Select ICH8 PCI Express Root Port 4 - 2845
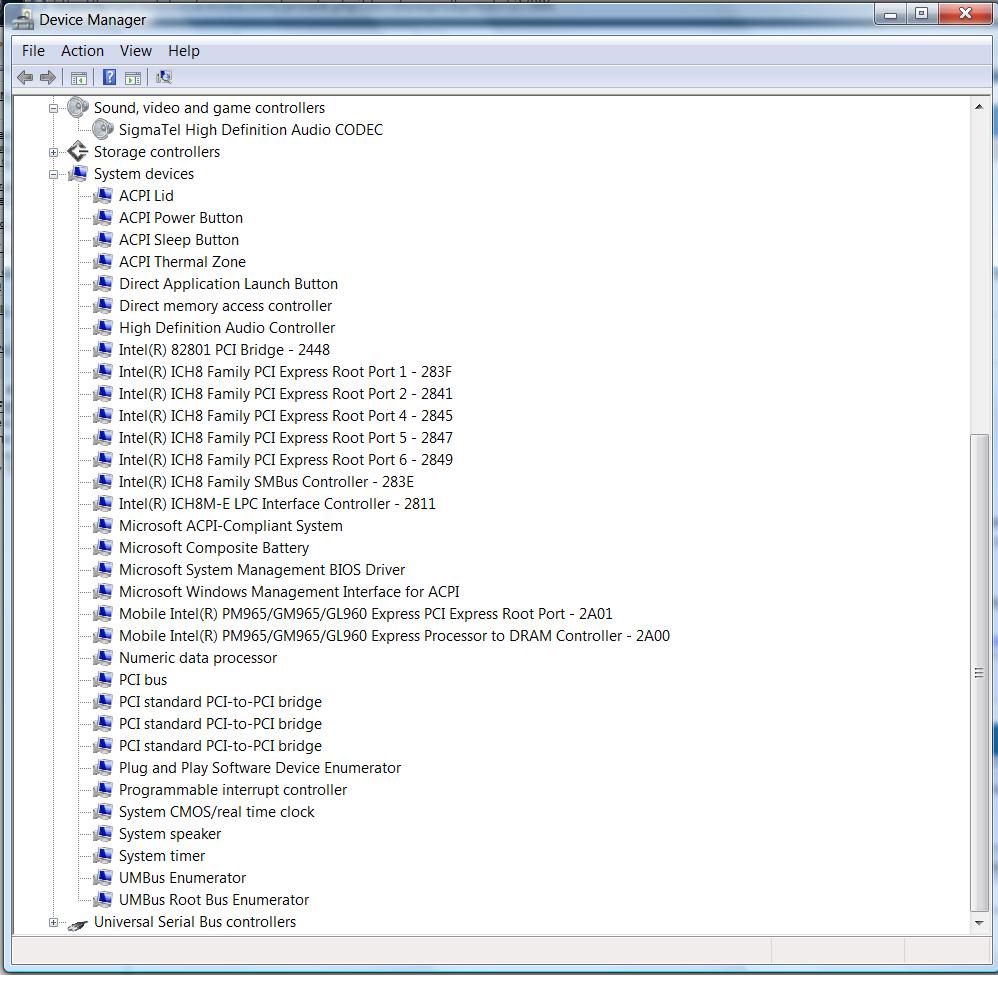The image size is (998, 1000). click(x=286, y=416)
